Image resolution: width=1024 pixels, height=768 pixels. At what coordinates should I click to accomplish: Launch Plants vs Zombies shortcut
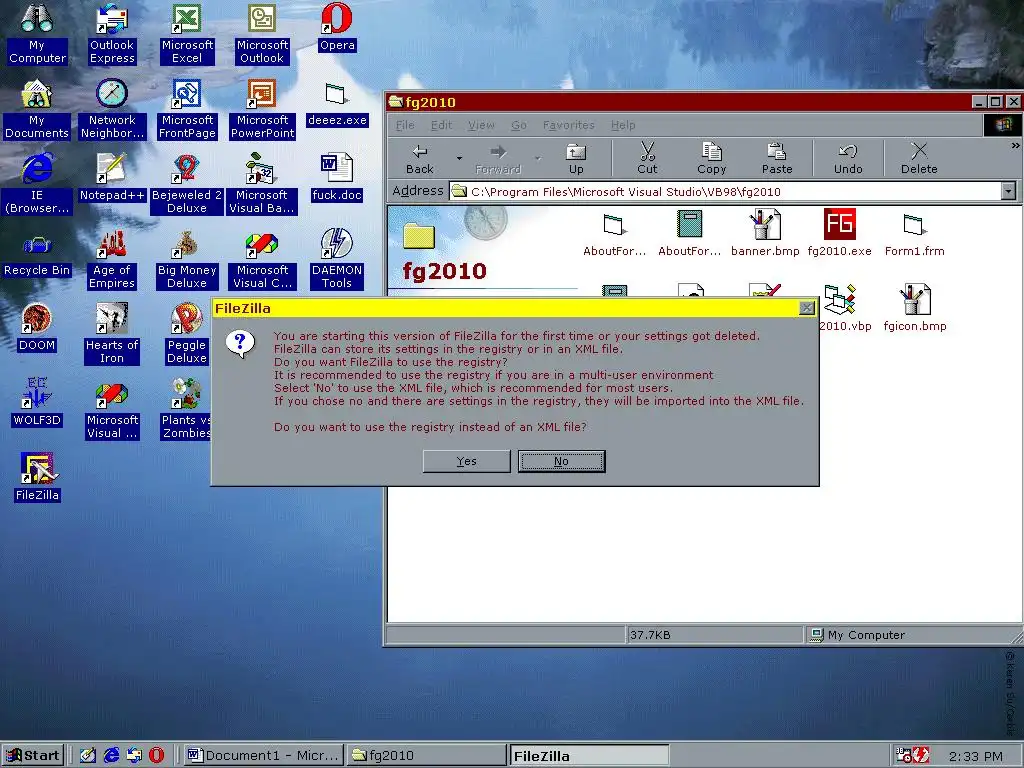coord(186,409)
